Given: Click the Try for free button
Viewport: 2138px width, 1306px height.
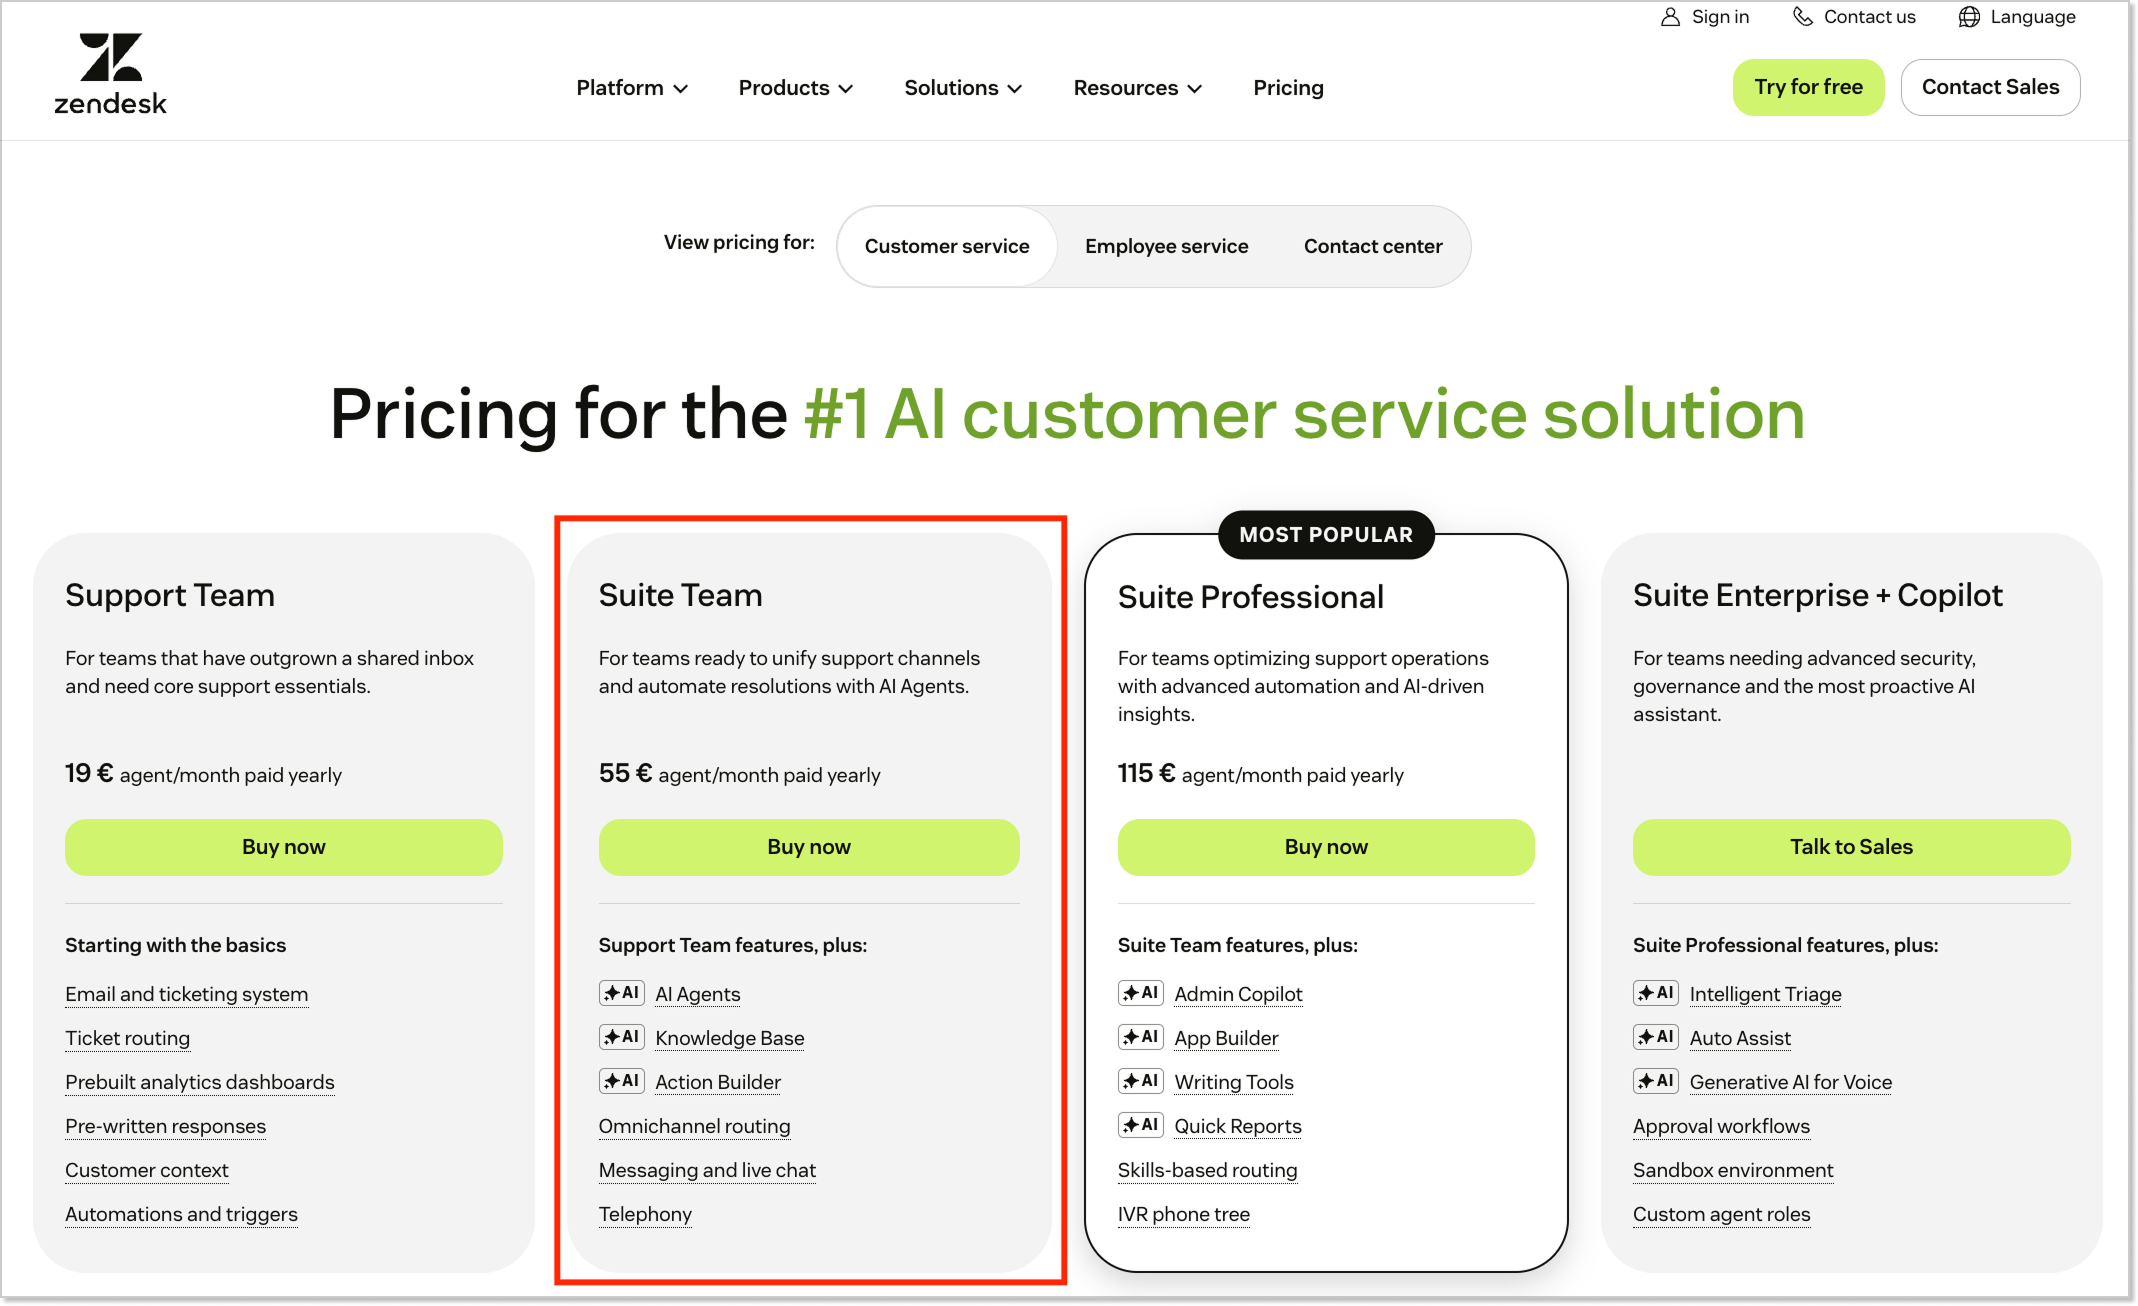Looking at the screenshot, I should click(1808, 87).
